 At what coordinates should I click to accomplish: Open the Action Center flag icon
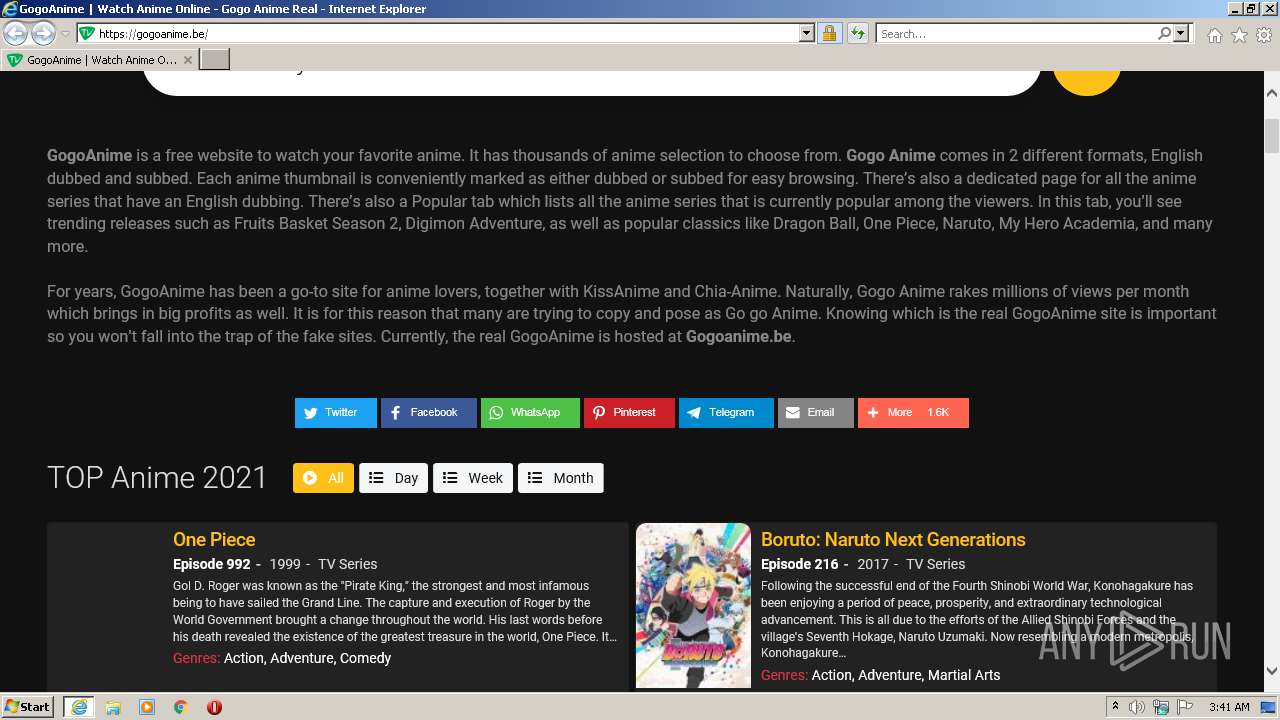[1184, 707]
